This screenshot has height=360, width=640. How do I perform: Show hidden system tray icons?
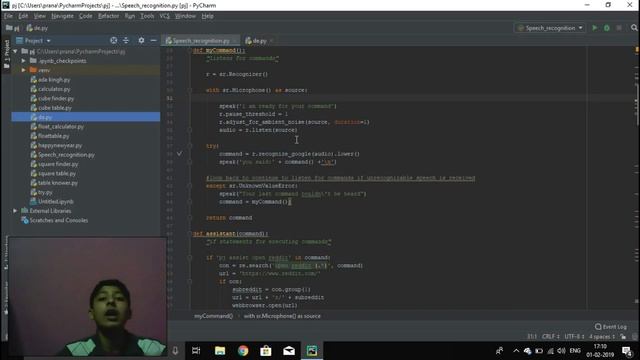coord(516,351)
